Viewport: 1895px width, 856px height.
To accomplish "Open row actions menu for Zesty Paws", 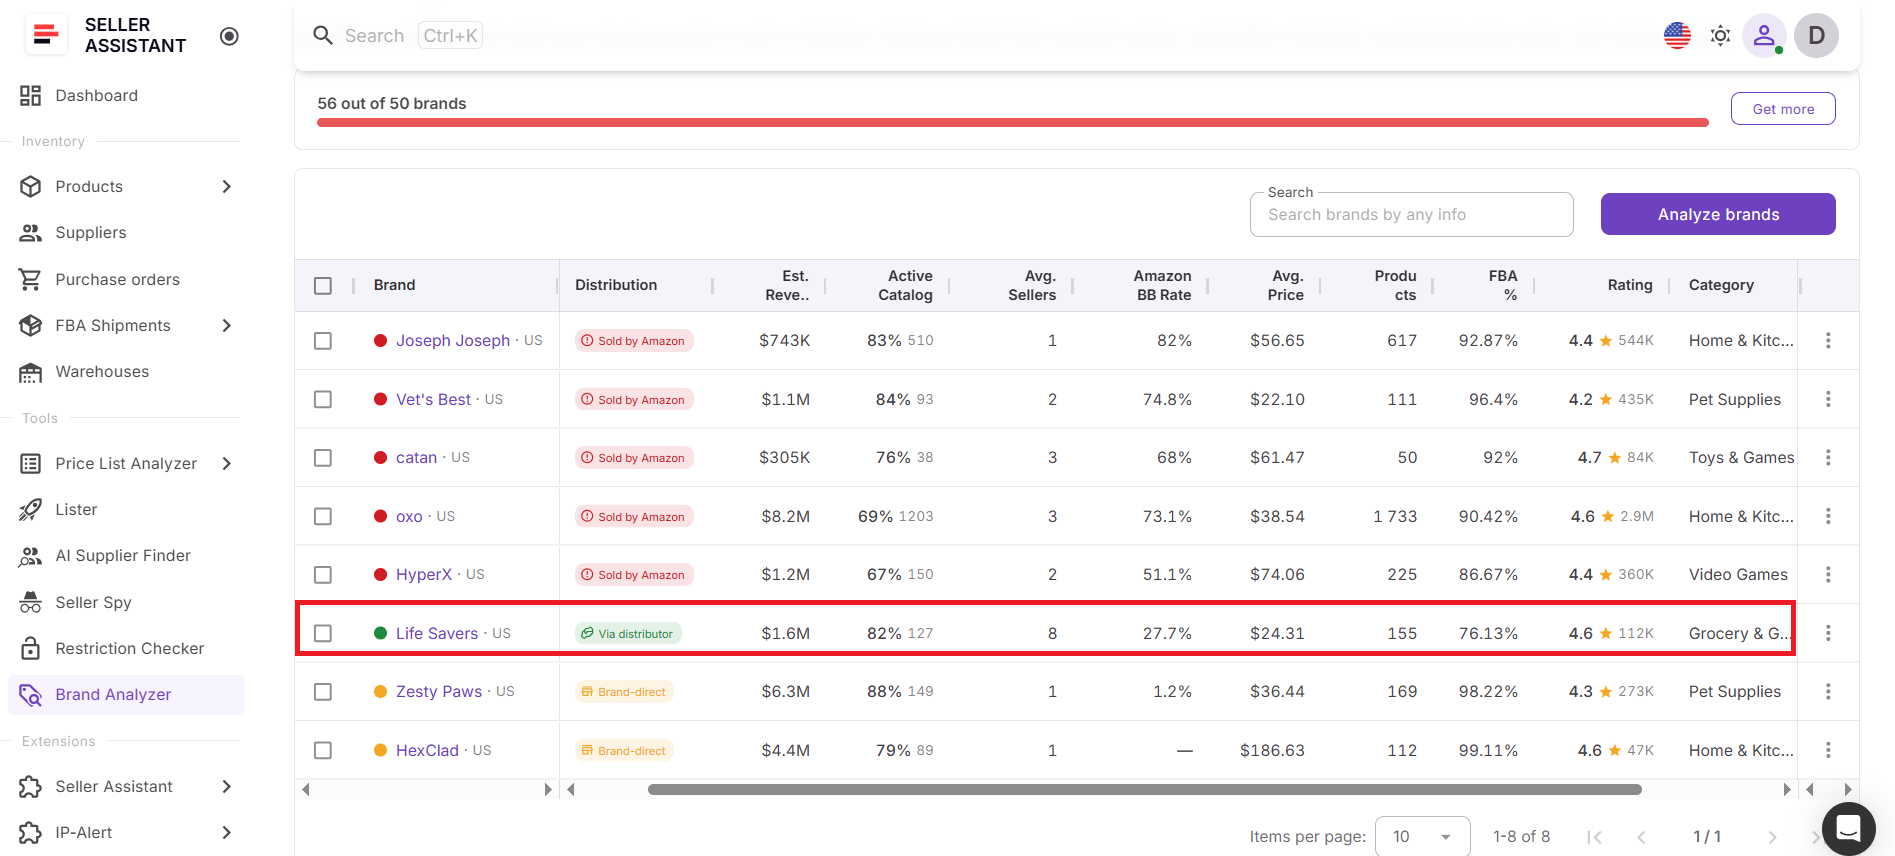I will click(1828, 692).
